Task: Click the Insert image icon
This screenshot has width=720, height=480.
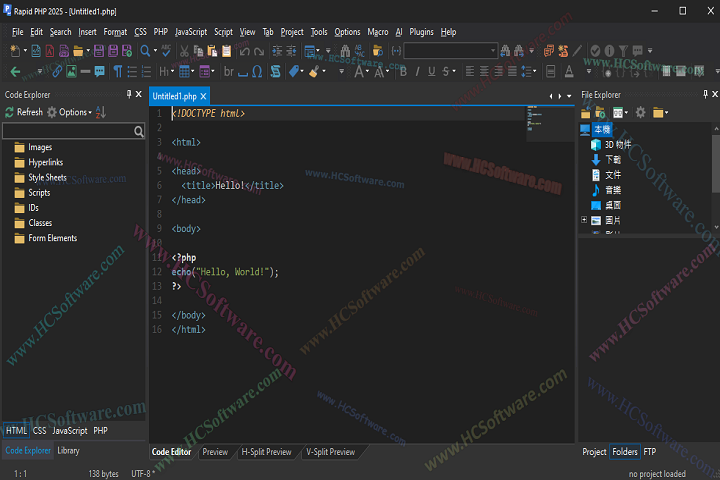Action: (x=71, y=72)
